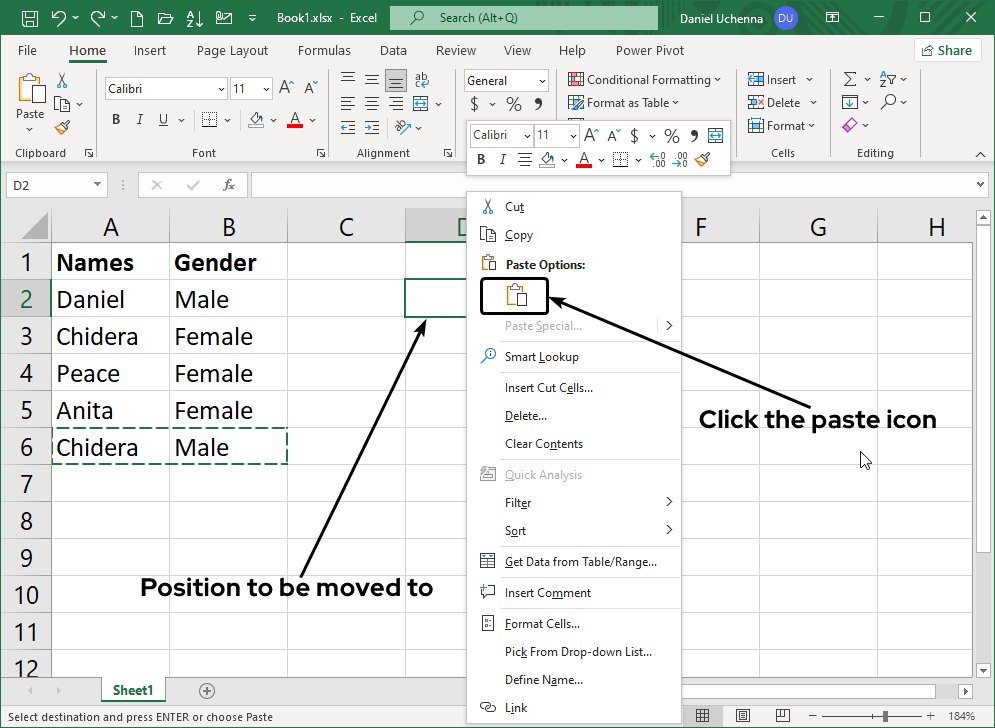This screenshot has width=995, height=728.
Task: Click the Undo arrow in the title bar
Action: point(59,18)
